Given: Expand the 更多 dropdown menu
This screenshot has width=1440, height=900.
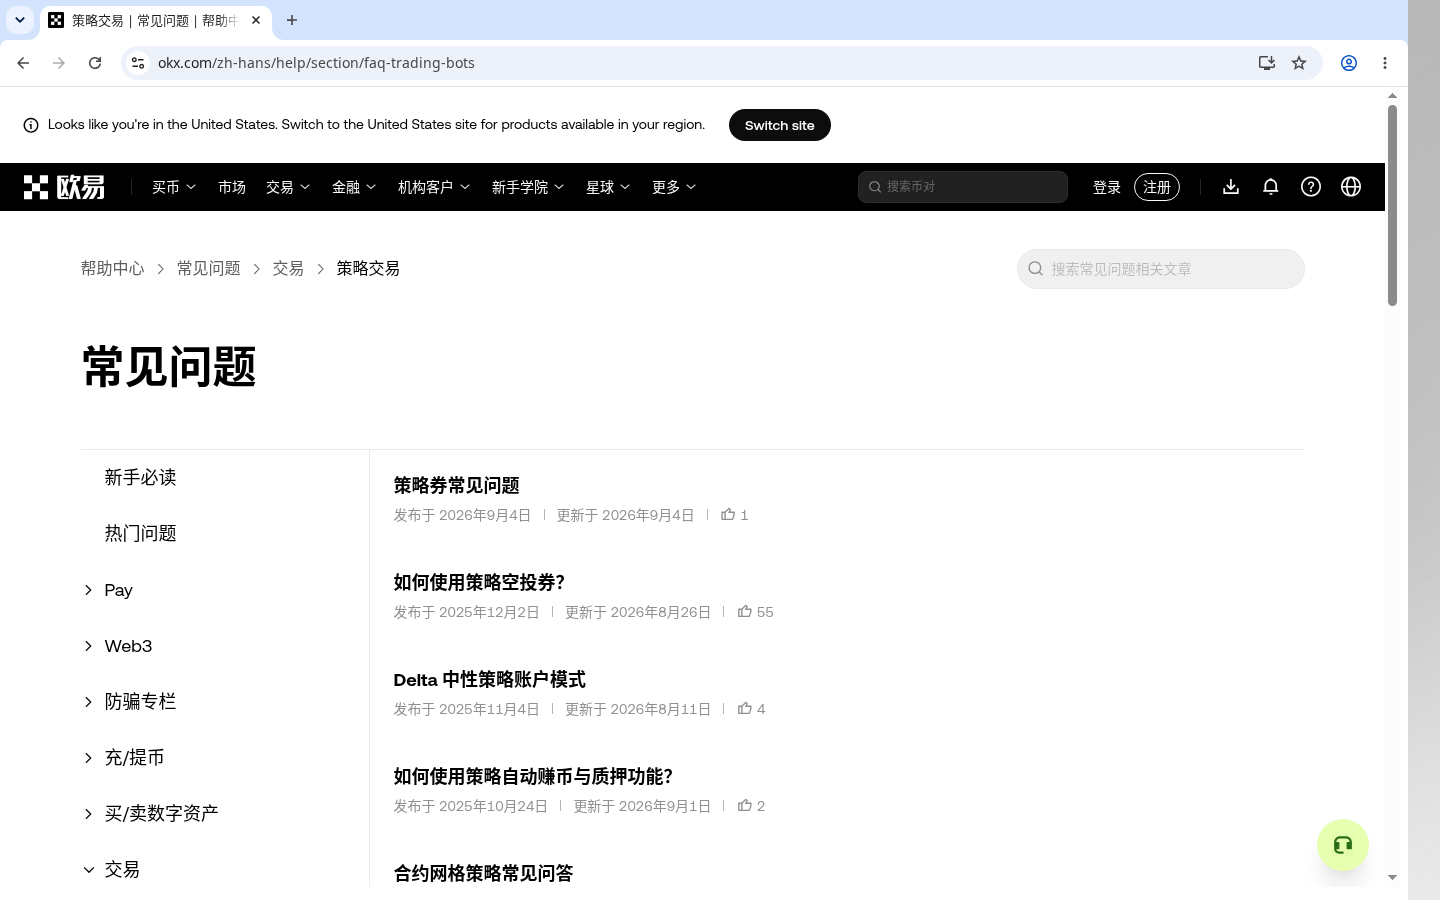Looking at the screenshot, I should [674, 187].
